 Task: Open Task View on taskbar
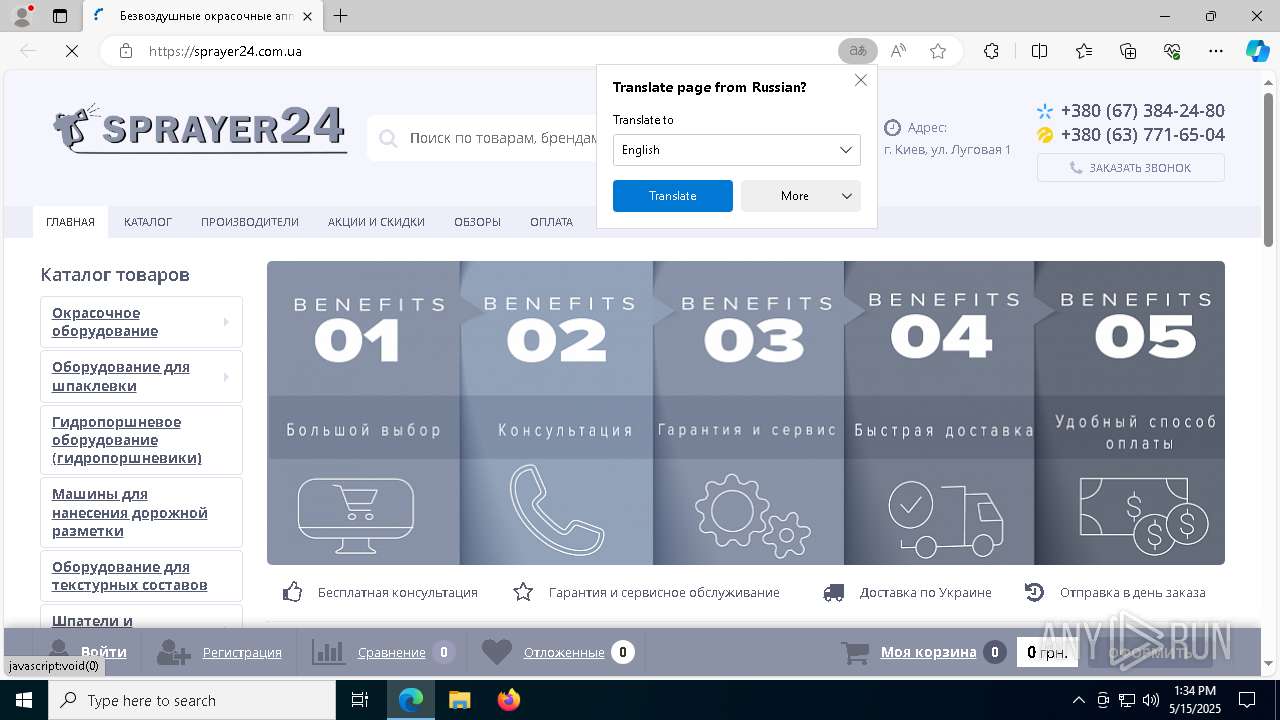[360, 700]
